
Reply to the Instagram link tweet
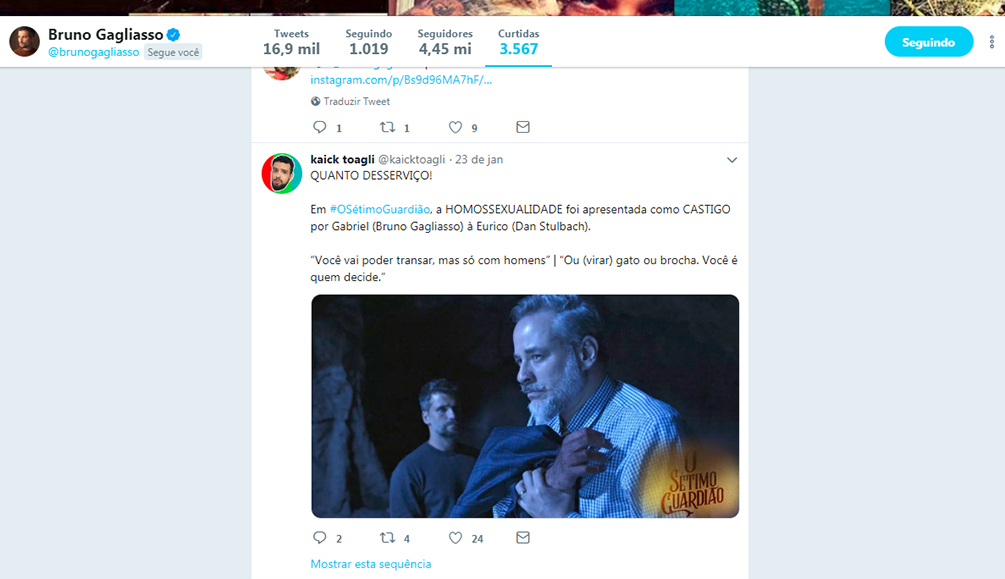[320, 127]
